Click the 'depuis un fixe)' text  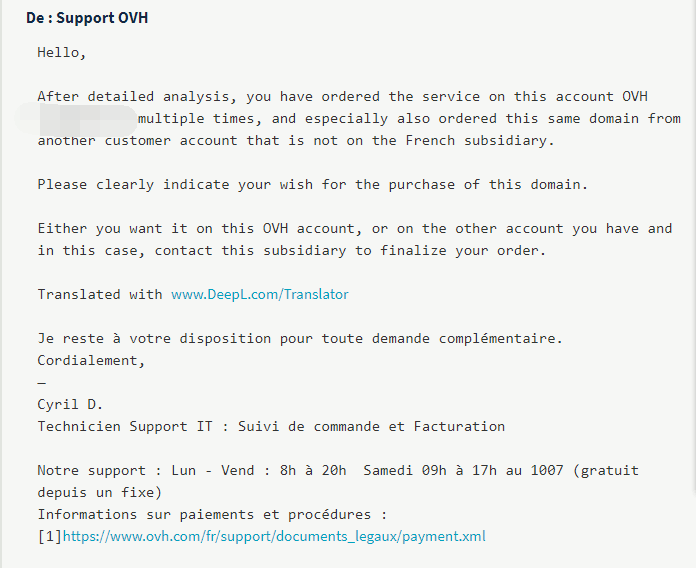(99, 493)
